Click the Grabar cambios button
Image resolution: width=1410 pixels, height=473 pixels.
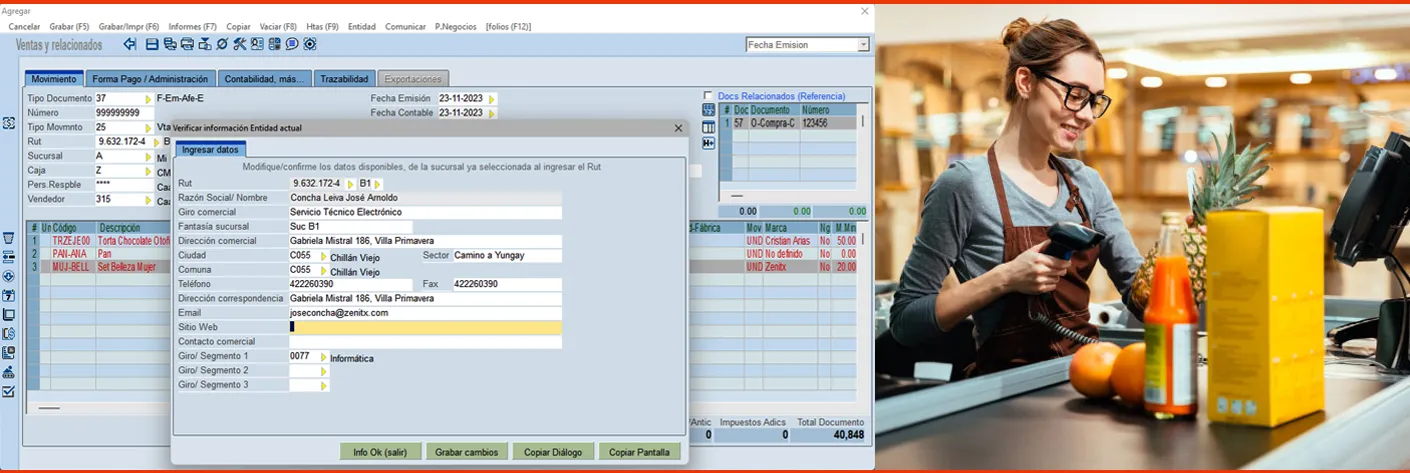tap(467, 452)
